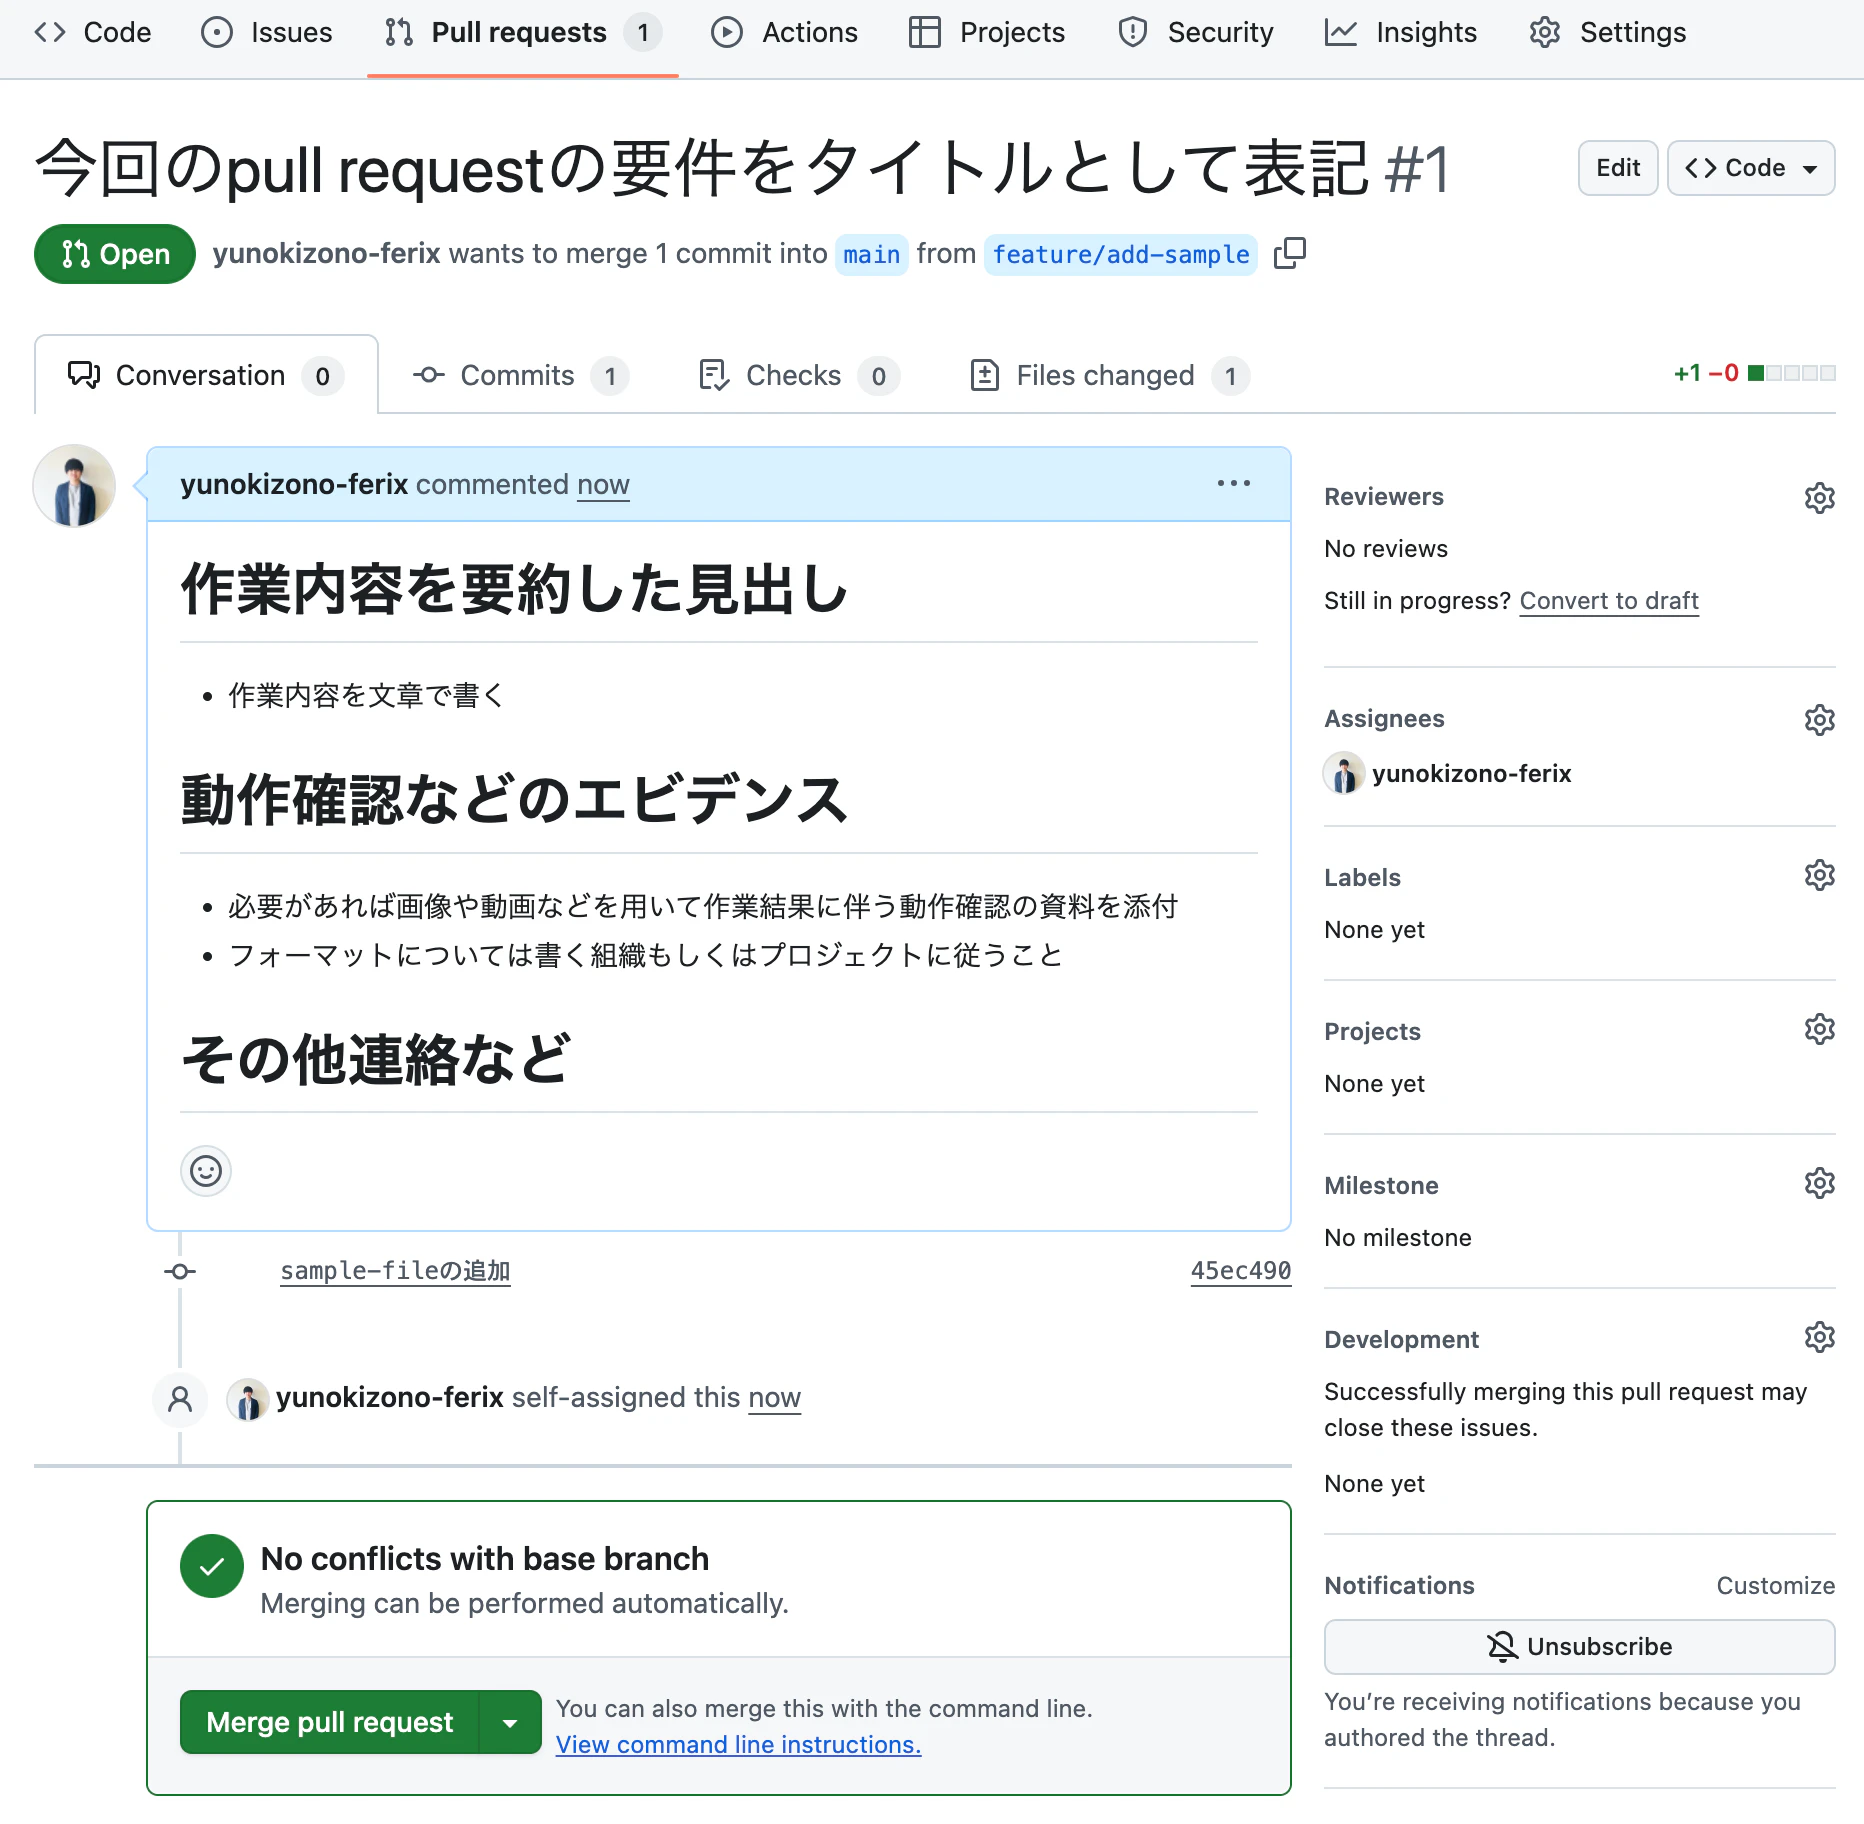Open the Security tab
This screenshot has height=1824, width=1864.
(x=1195, y=33)
